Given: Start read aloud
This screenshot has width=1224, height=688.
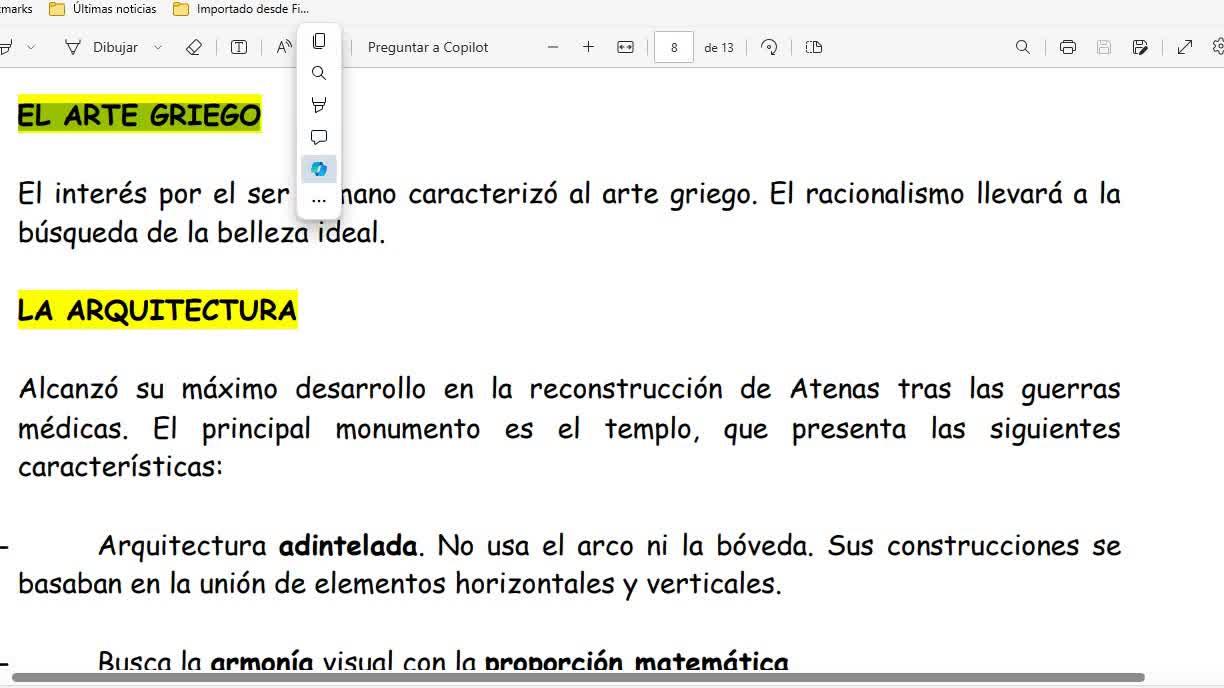Looking at the screenshot, I should [284, 47].
